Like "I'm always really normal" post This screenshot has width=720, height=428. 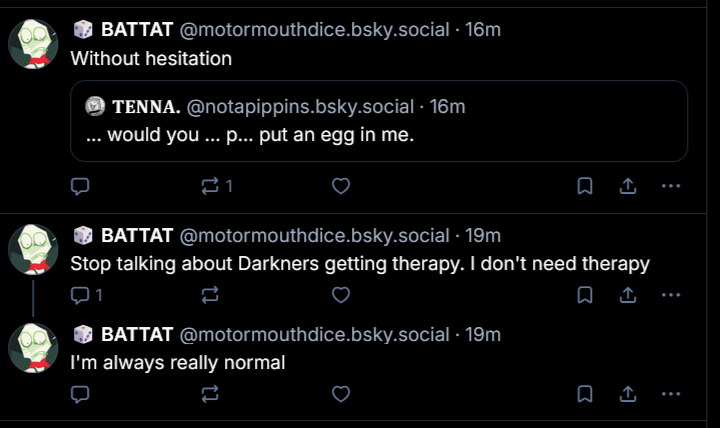tap(341, 394)
